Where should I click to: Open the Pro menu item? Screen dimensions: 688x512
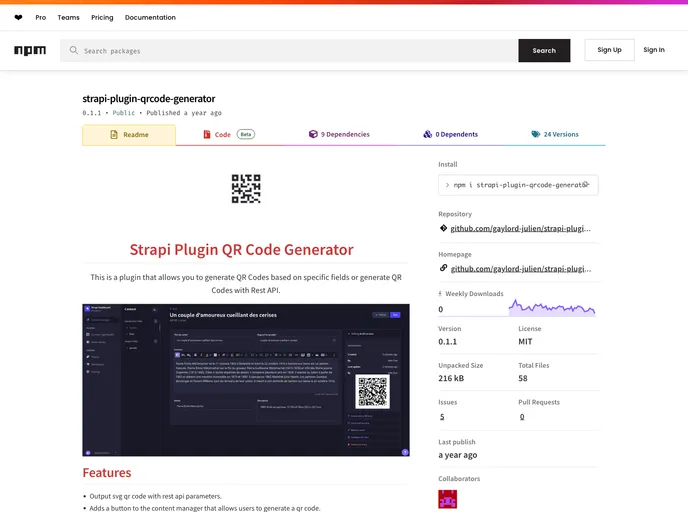click(41, 18)
